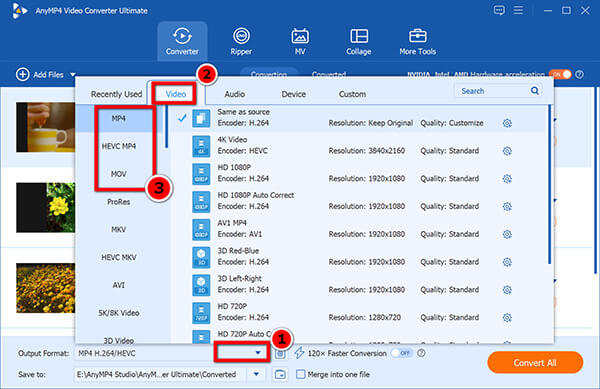Click the 3D Red-Blue format icon
Screen dimensions: 600x389
201,257
